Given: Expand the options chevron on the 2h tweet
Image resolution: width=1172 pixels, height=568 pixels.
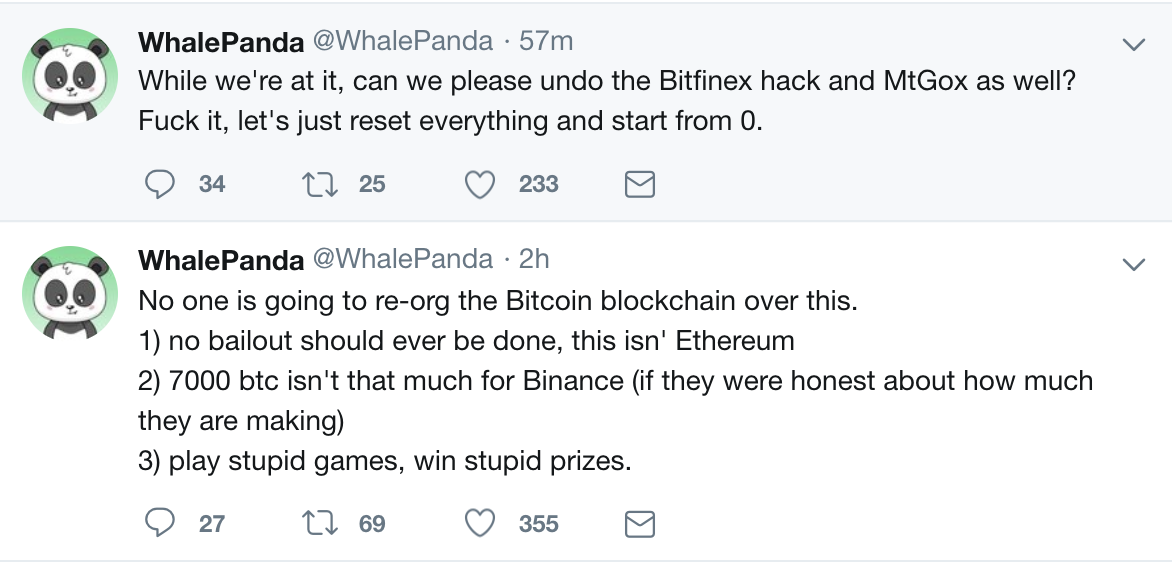Looking at the screenshot, I should click(1134, 264).
